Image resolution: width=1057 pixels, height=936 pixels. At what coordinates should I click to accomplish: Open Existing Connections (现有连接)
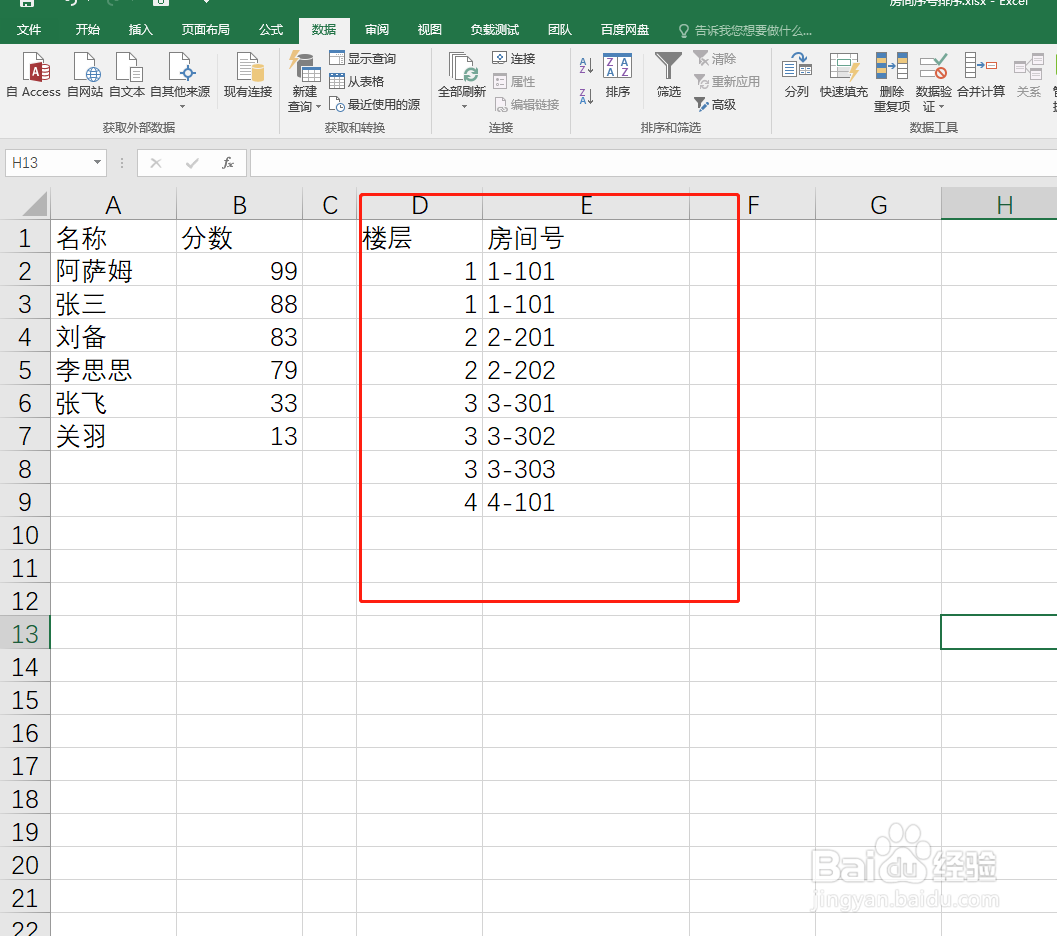(247, 75)
